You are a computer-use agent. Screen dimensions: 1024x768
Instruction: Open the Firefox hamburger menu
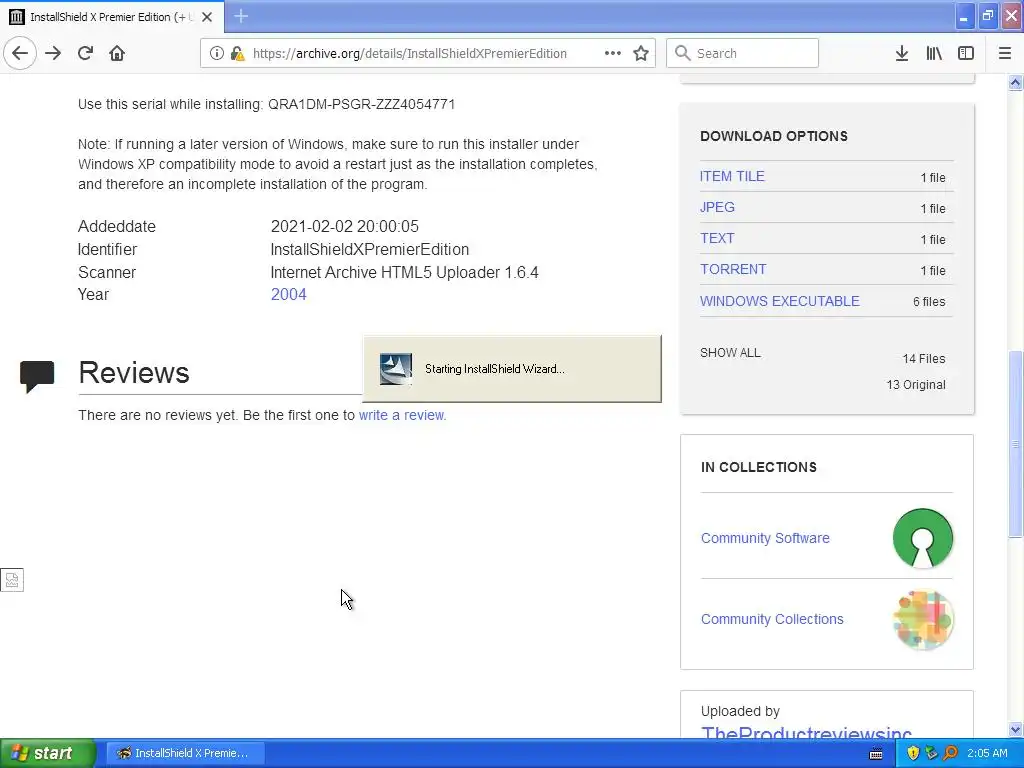click(x=1004, y=53)
